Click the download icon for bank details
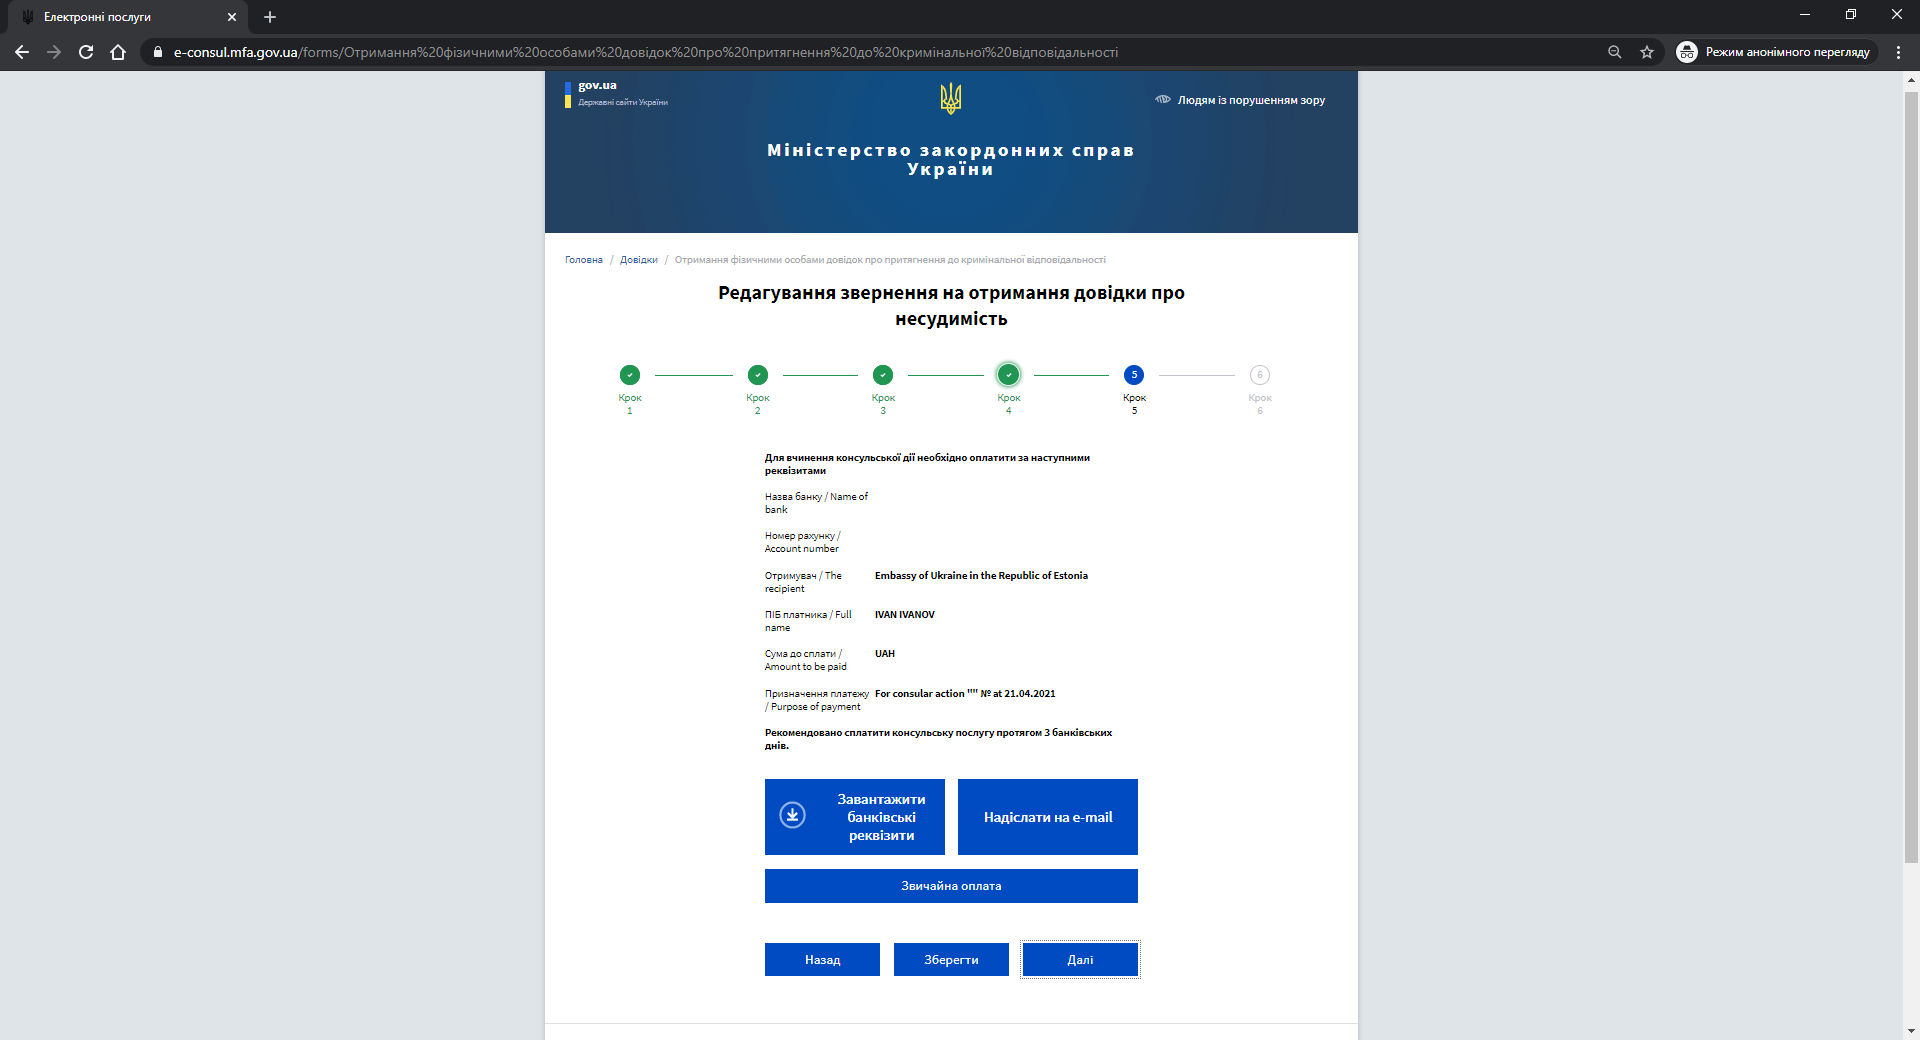This screenshot has width=1920, height=1040. [792, 816]
